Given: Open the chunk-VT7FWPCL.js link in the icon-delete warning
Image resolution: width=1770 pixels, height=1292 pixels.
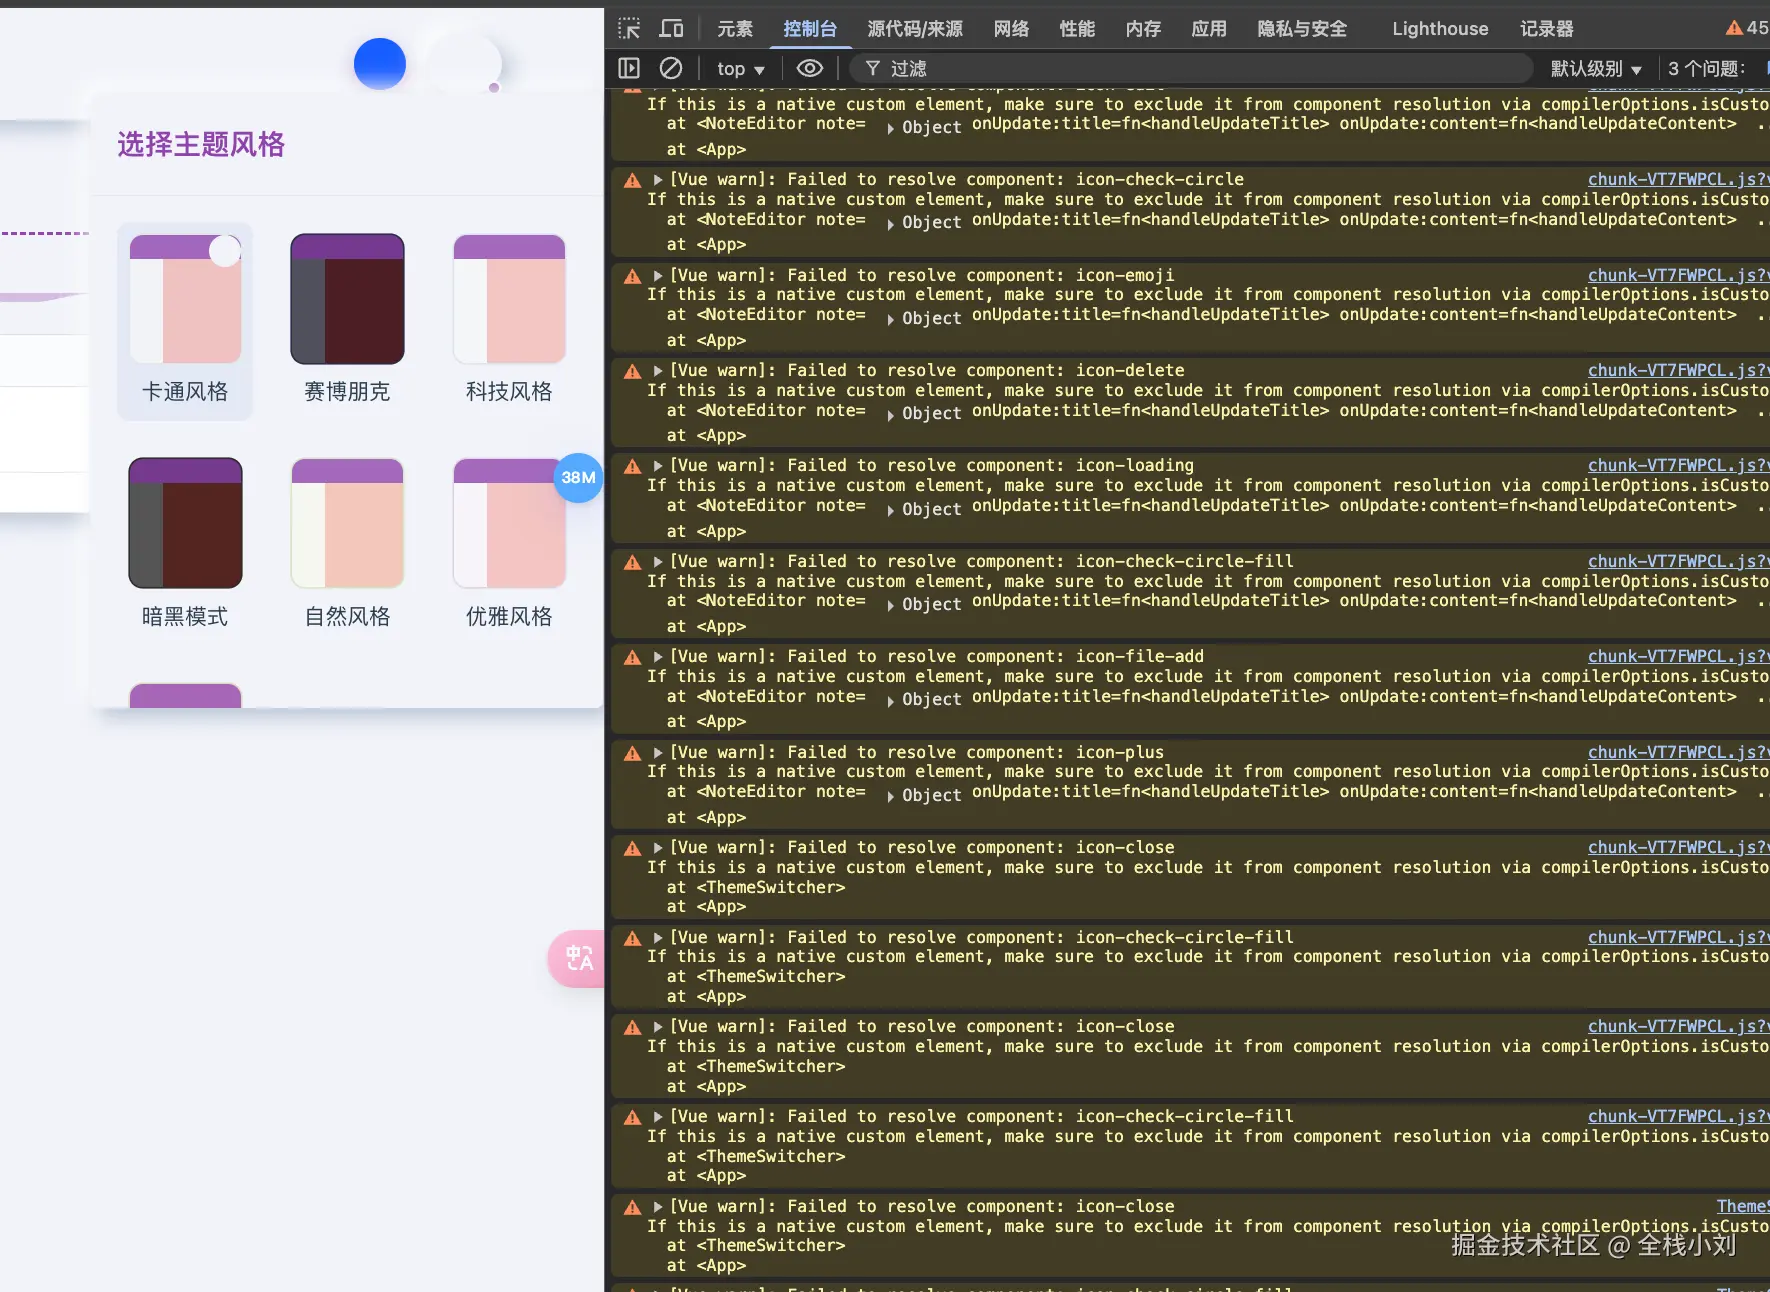Looking at the screenshot, I should (x=1679, y=370).
